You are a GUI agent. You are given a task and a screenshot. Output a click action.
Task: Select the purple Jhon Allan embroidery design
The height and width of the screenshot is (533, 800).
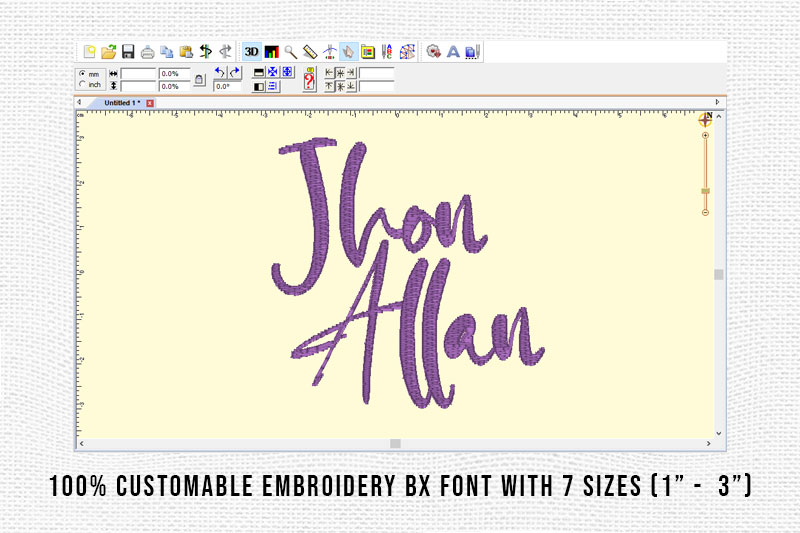408,273
